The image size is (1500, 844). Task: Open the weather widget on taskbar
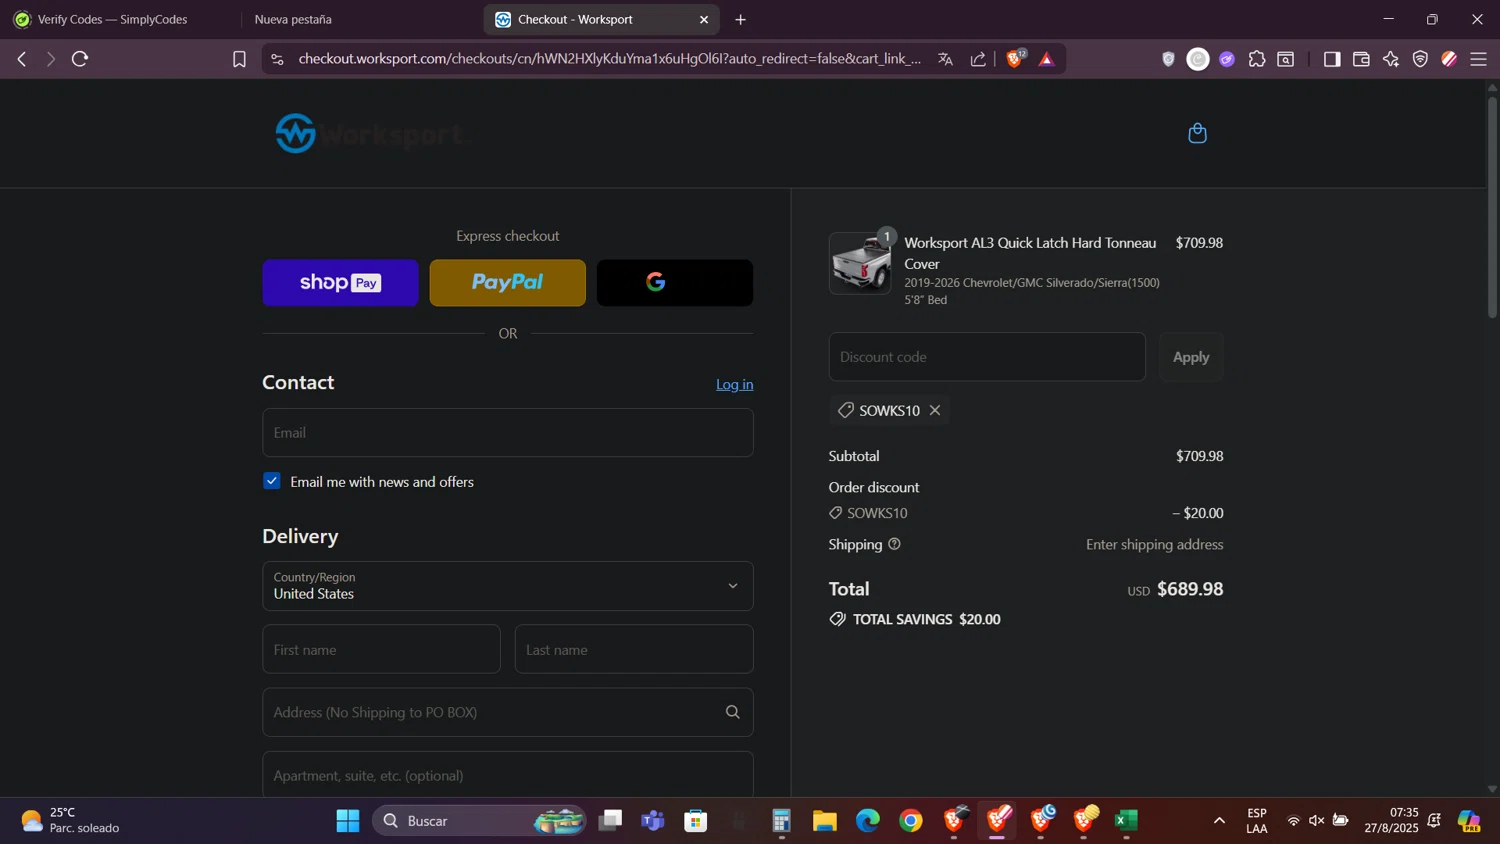click(x=70, y=821)
